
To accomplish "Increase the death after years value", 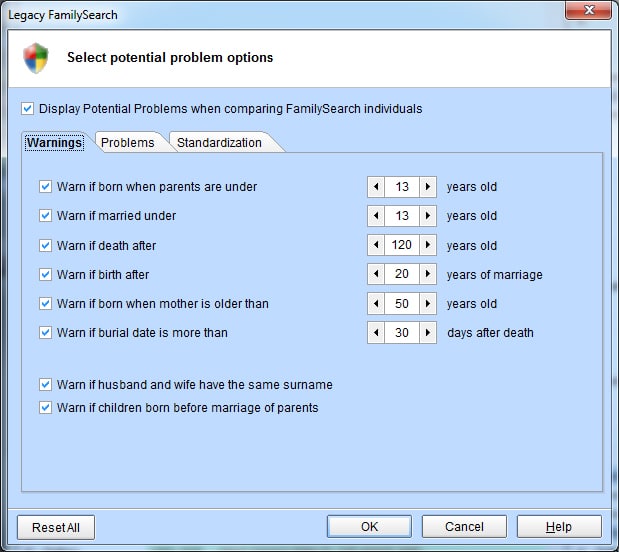I will pyautogui.click(x=428, y=245).
